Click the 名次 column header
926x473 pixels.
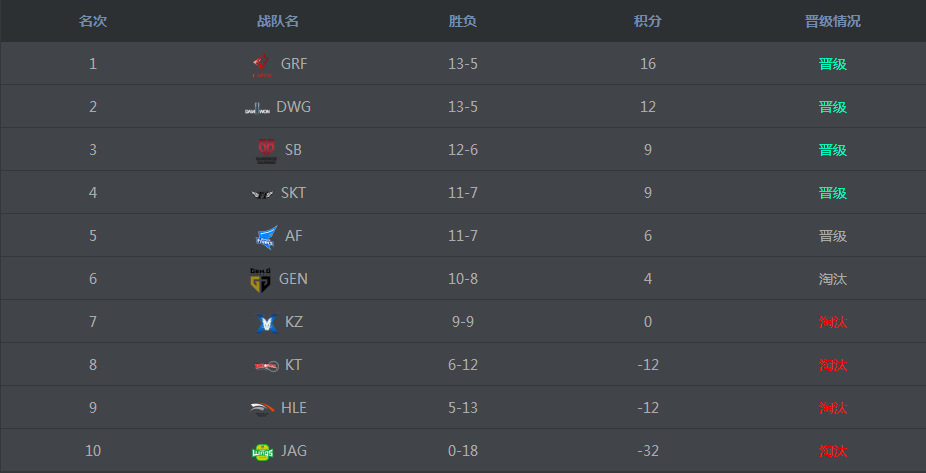pyautogui.click(x=93, y=21)
